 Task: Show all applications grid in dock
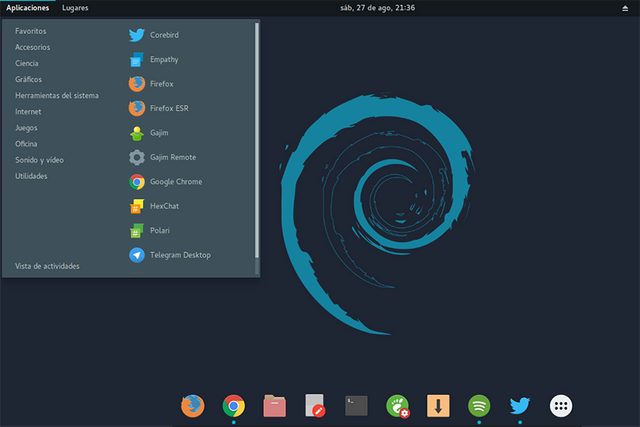pos(561,405)
